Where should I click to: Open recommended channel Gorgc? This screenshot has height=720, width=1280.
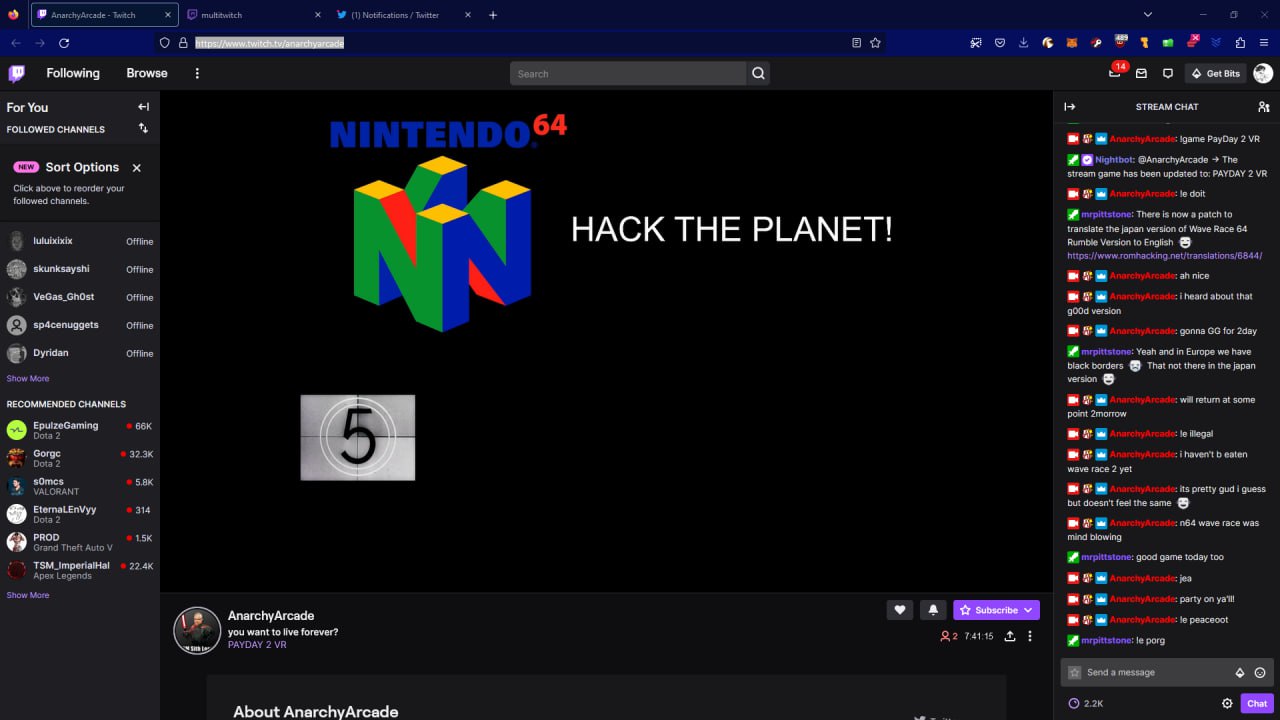click(x=80, y=458)
